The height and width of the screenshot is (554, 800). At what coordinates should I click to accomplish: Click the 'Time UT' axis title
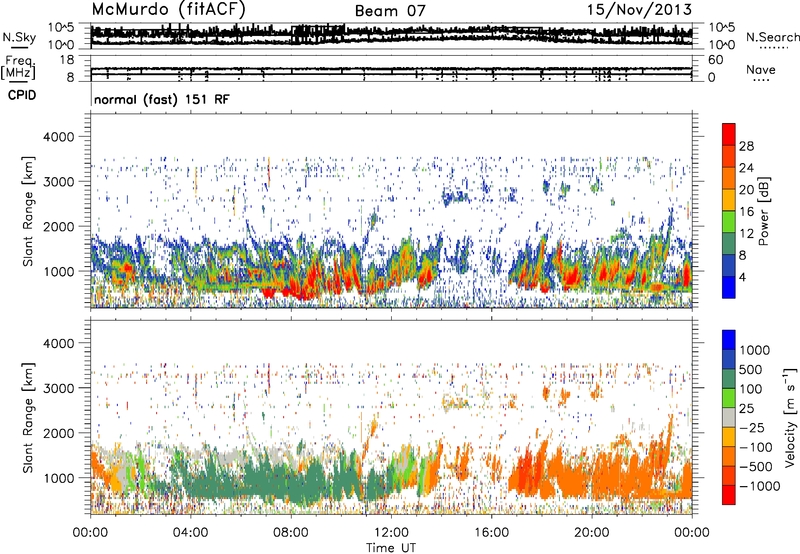tap(391, 547)
